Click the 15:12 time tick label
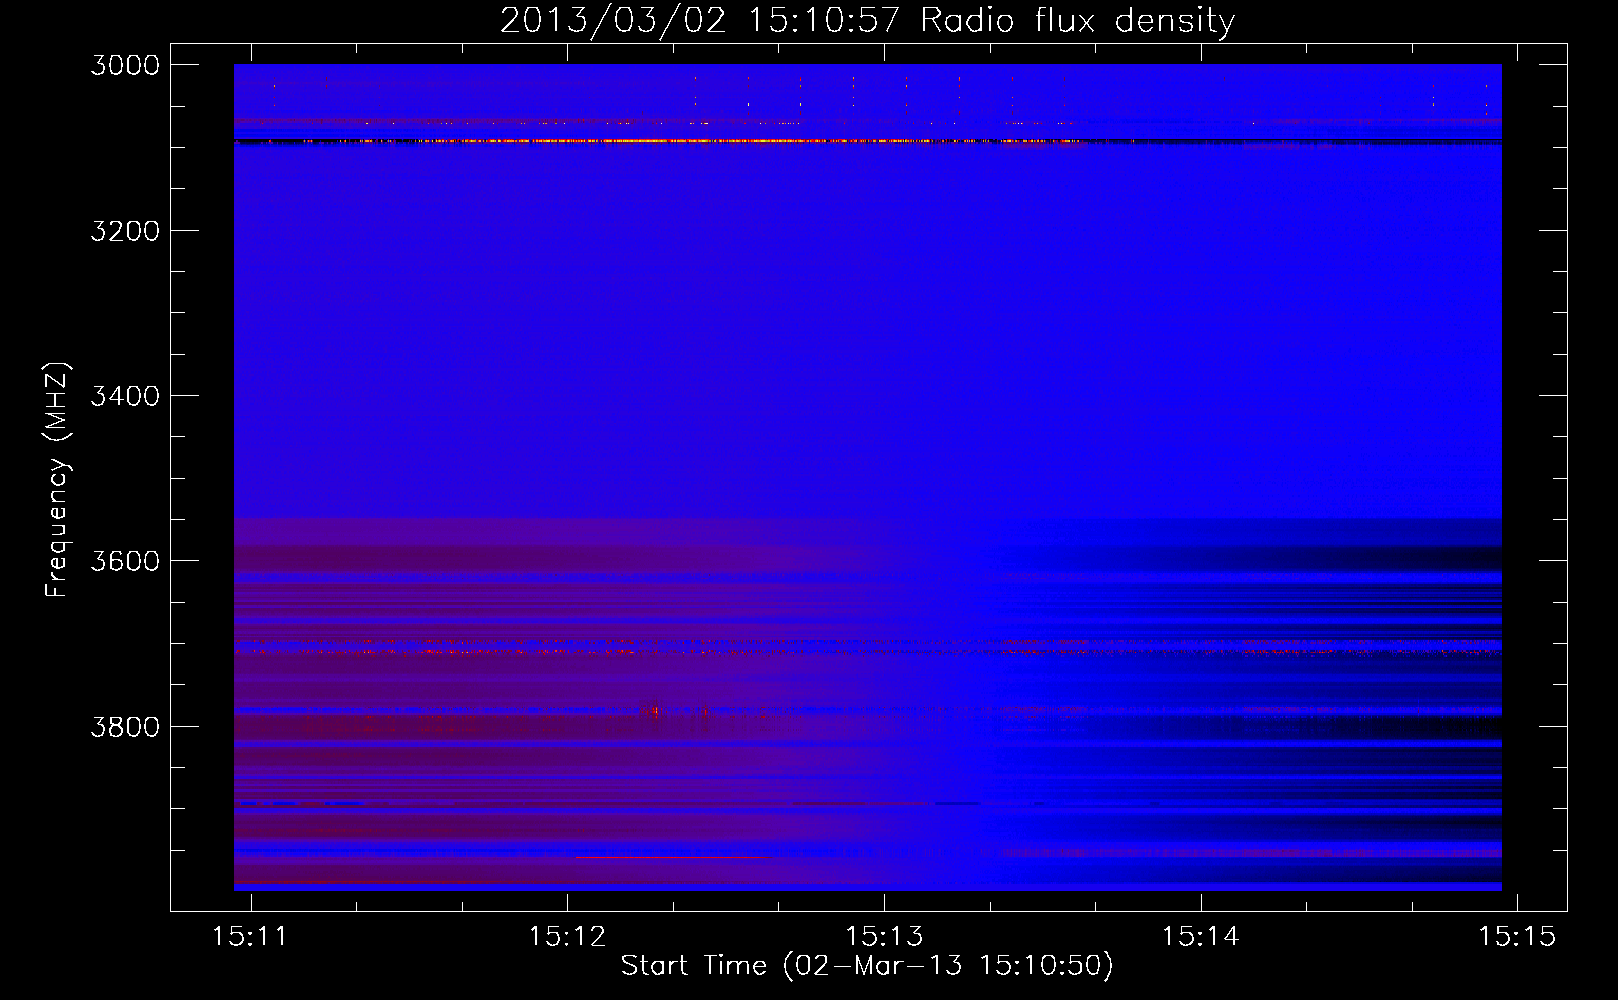This screenshot has width=1618, height=1000. [567, 936]
